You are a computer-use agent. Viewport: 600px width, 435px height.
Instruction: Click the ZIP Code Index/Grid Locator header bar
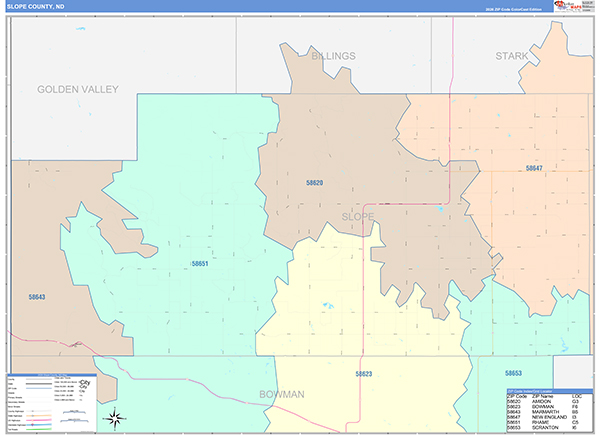(550, 391)
